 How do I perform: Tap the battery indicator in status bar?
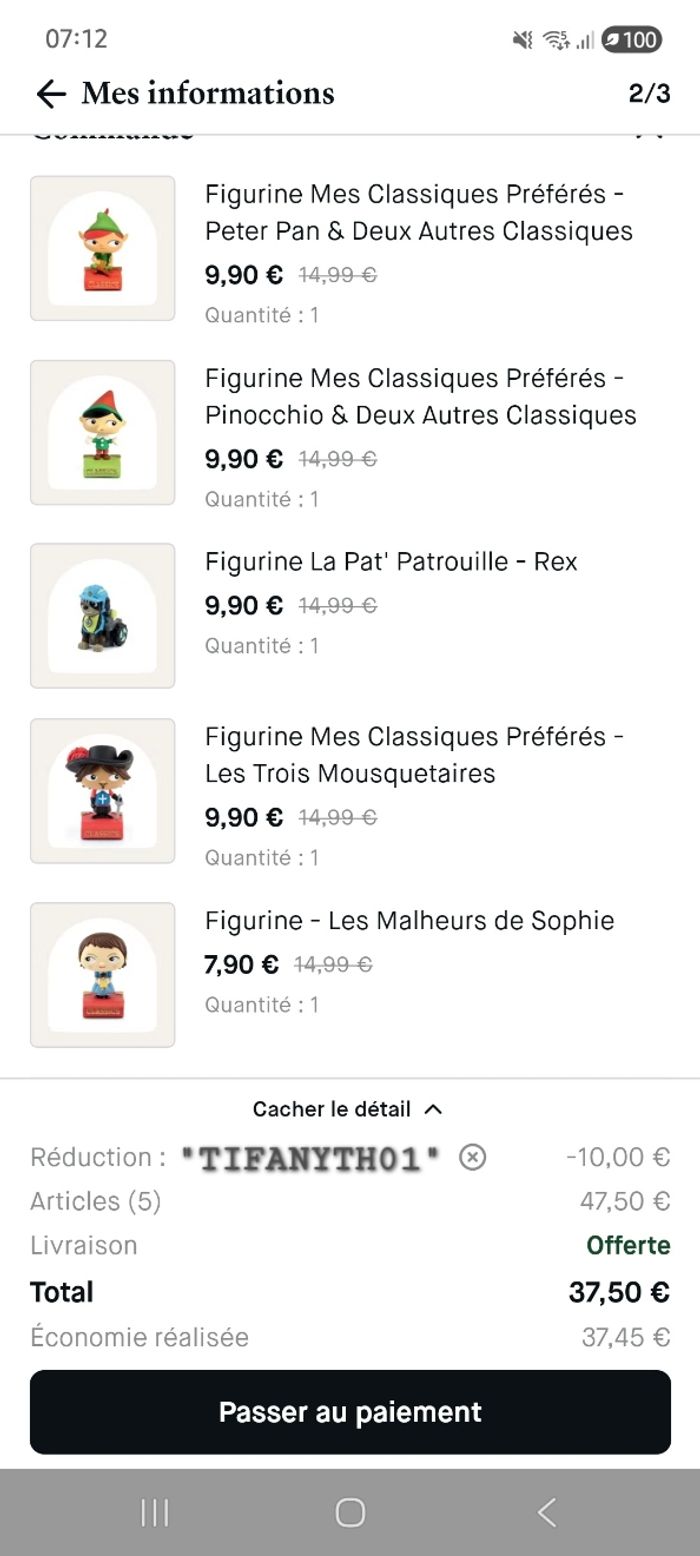(x=632, y=39)
